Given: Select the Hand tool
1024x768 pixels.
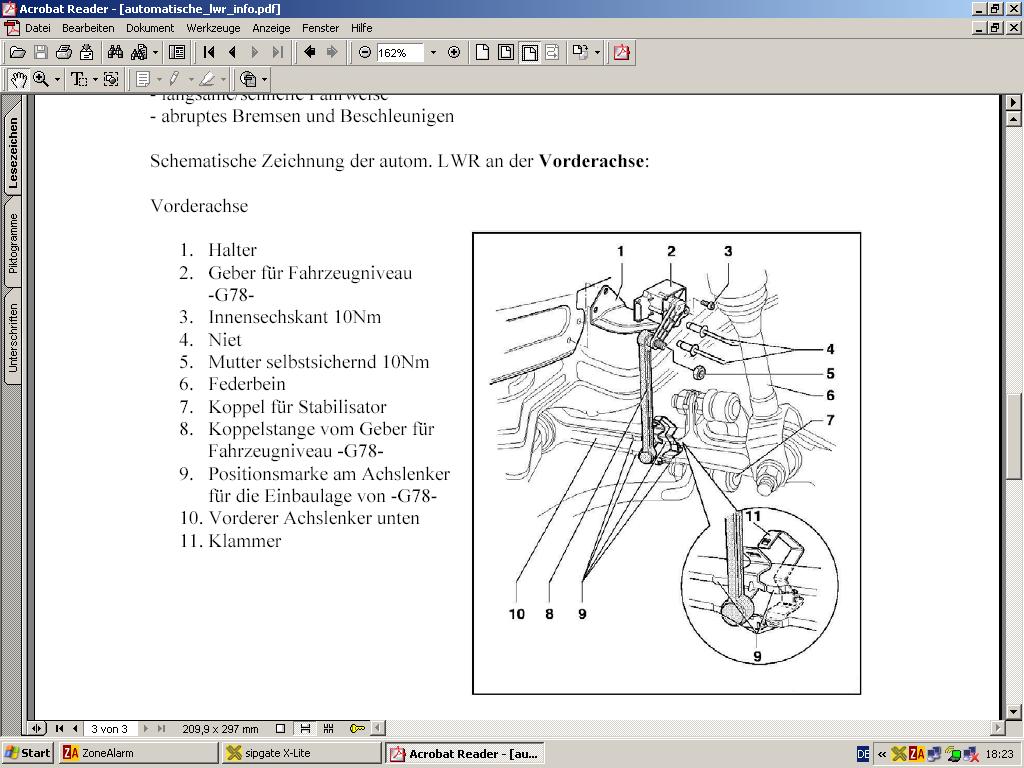Looking at the screenshot, I should [18, 79].
